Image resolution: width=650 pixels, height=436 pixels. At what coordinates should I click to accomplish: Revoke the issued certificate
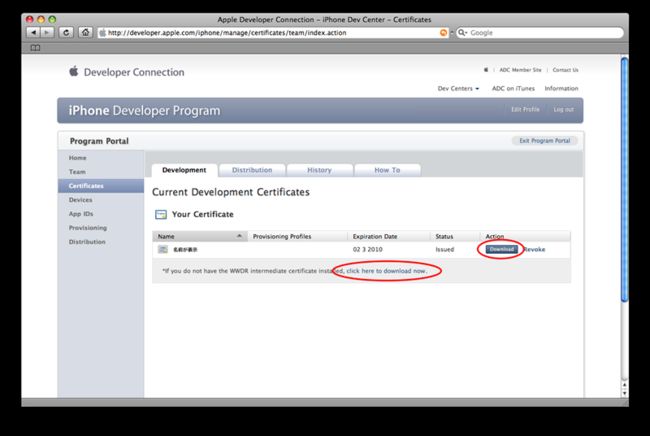tap(535, 249)
